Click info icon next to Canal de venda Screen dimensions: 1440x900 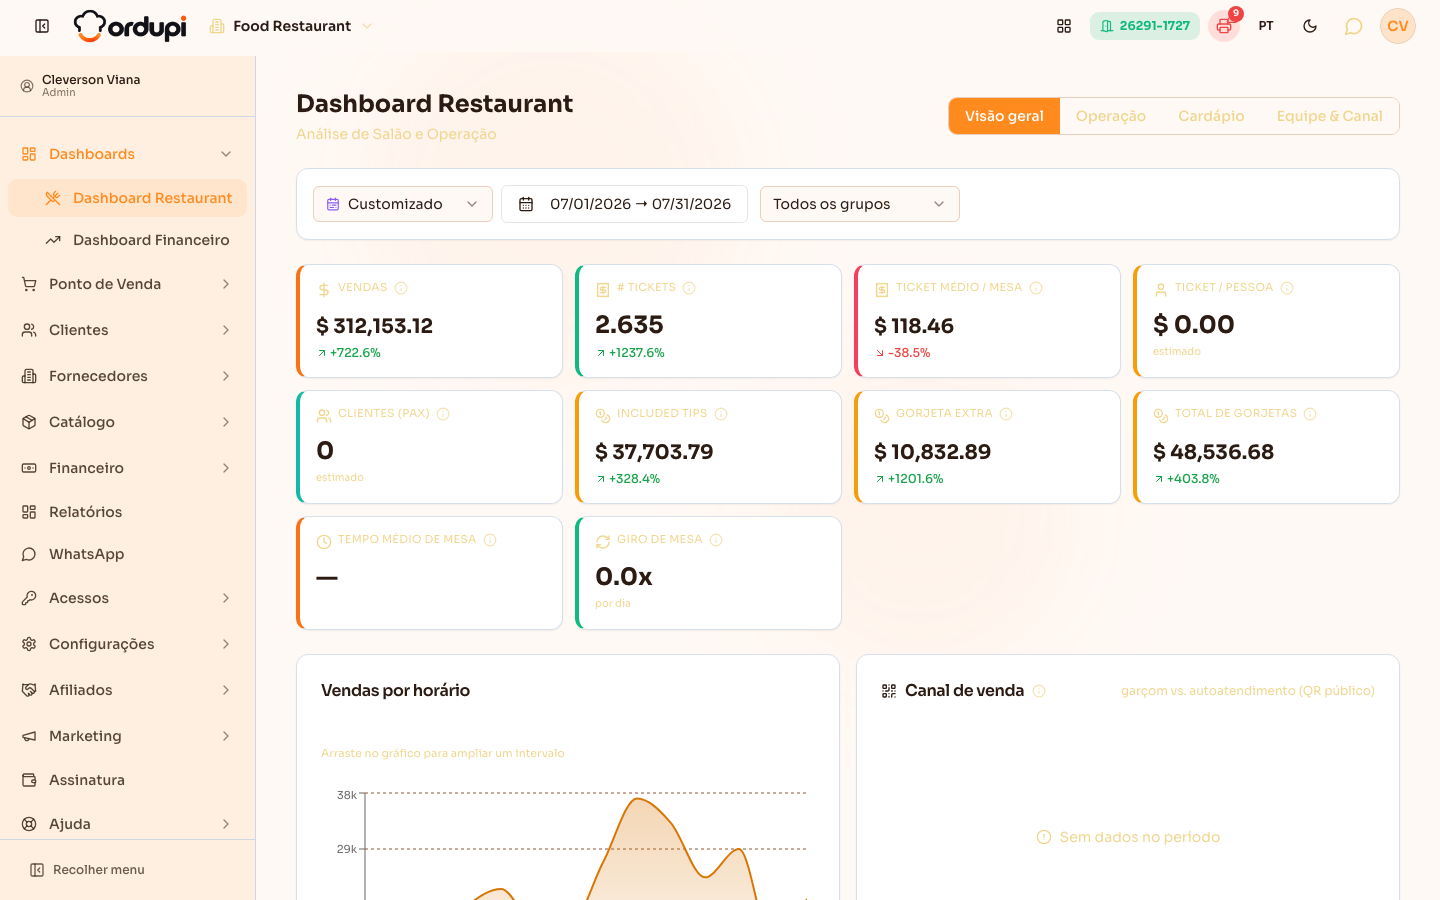(1039, 691)
